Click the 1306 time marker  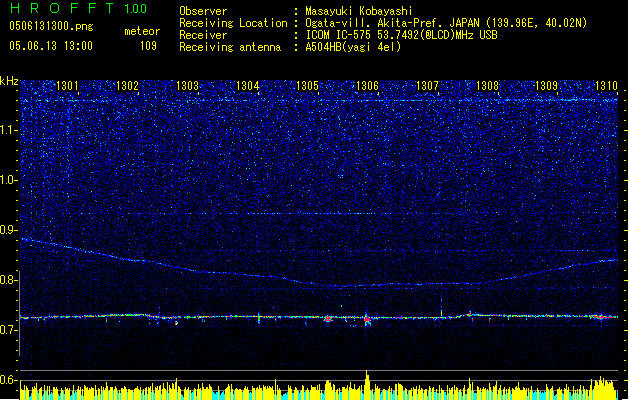(x=368, y=87)
